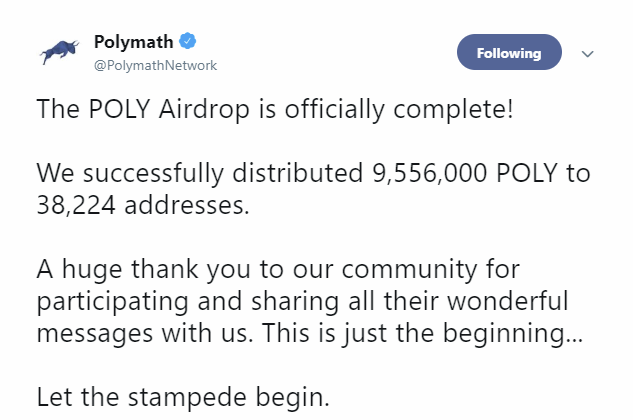Visit the @PolymathNetwork handle
Viewport: 633px width, 420px height.
154,65
